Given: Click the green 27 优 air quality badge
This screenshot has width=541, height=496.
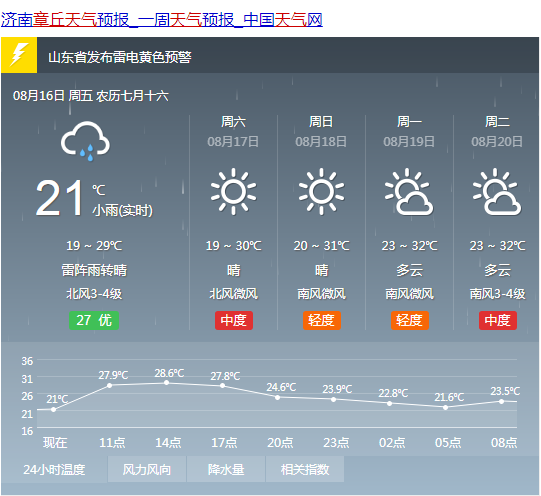Looking at the screenshot, I should (94, 320).
